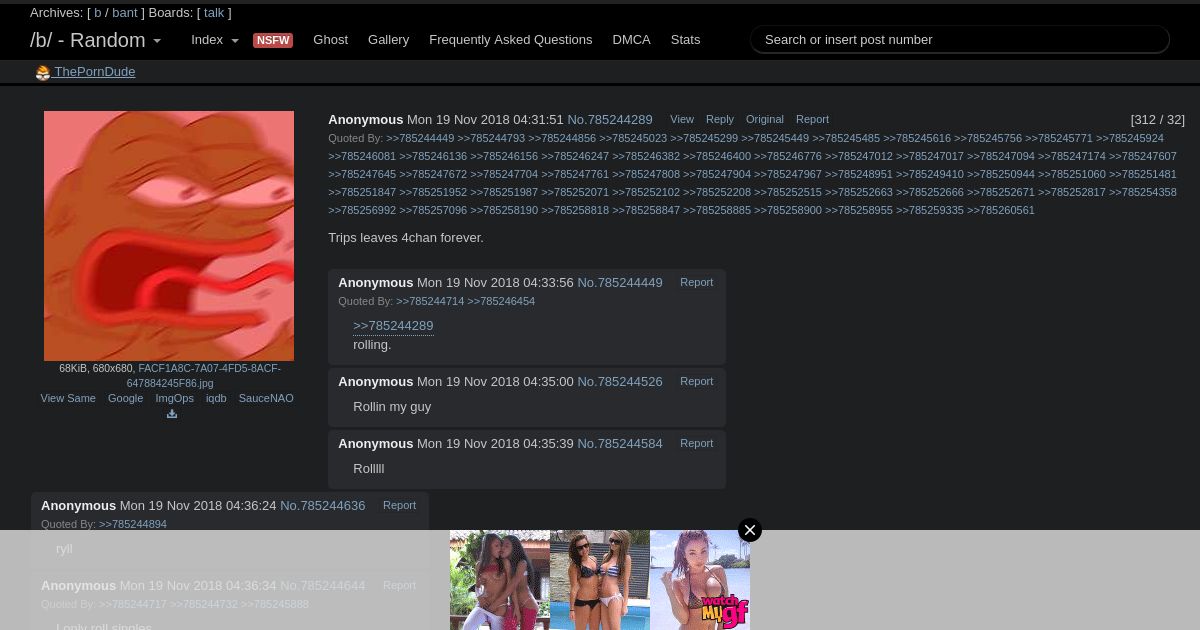
Task: Click post number No.785244289
Action: 610,119
